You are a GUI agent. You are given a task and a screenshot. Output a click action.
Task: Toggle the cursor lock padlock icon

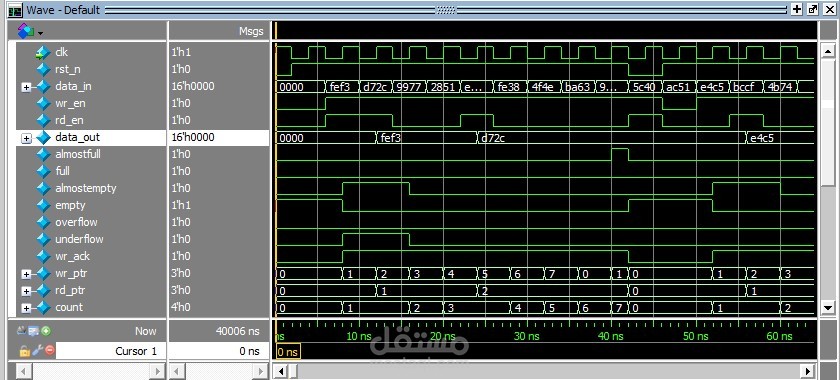[24, 351]
